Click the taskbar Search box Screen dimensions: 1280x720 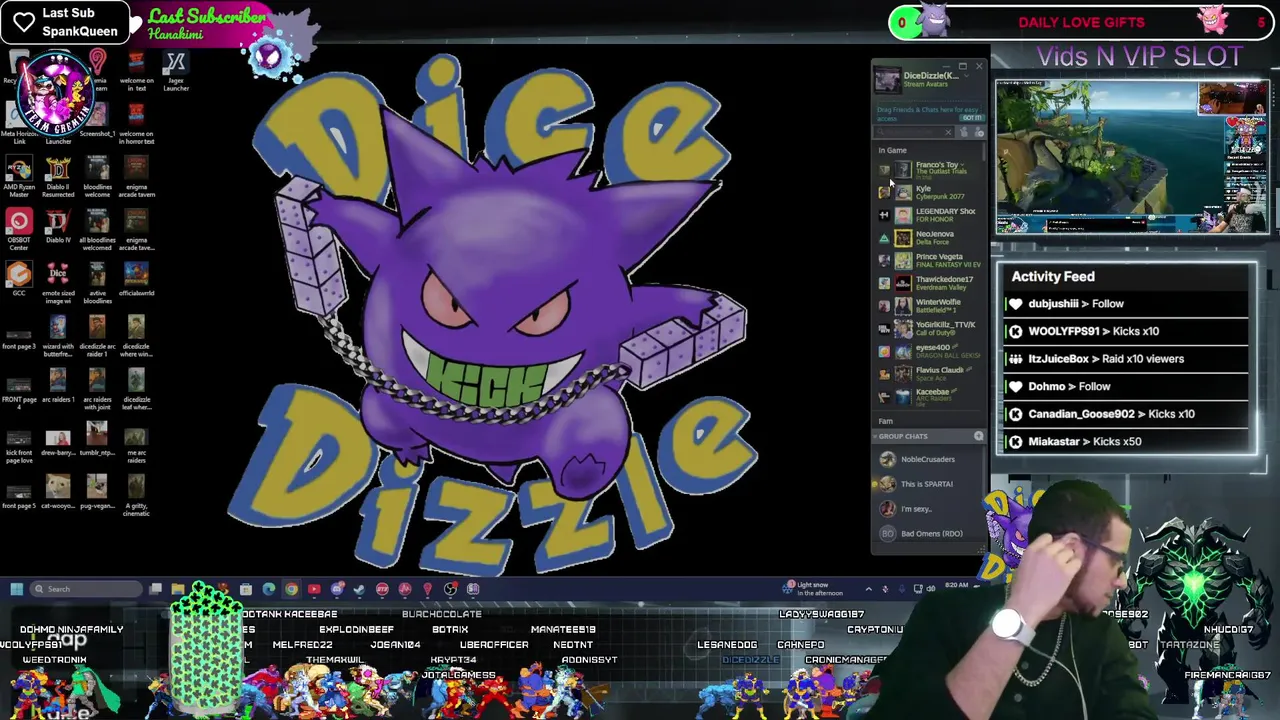pyautogui.click(x=85, y=589)
